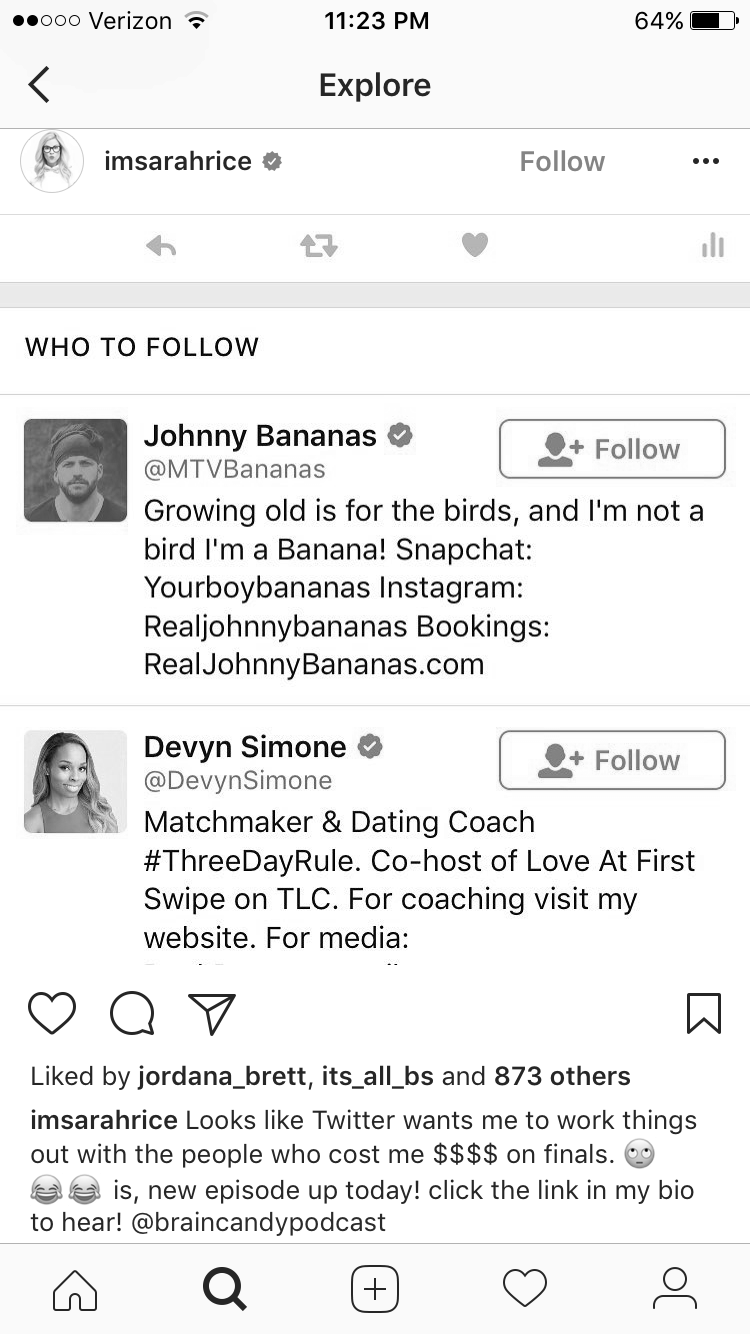The image size is (750, 1334).
Task: Open the Profile tab icon
Action: [x=675, y=1289]
